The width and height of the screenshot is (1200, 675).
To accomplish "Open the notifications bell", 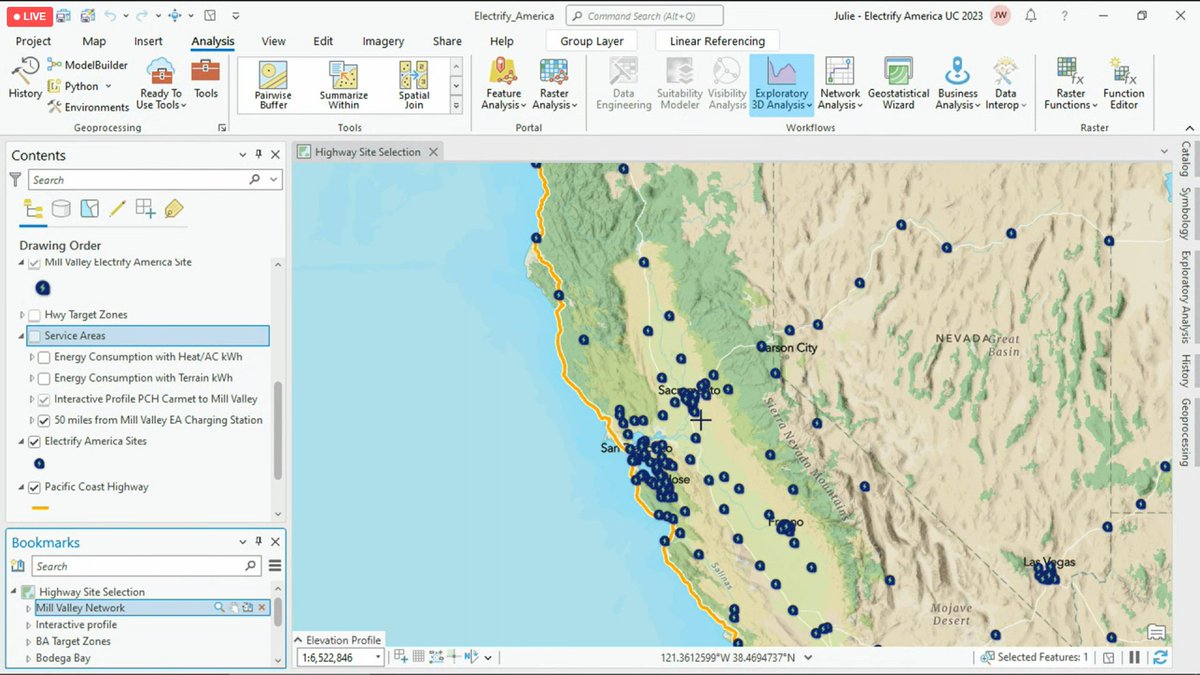I will 1031,16.
